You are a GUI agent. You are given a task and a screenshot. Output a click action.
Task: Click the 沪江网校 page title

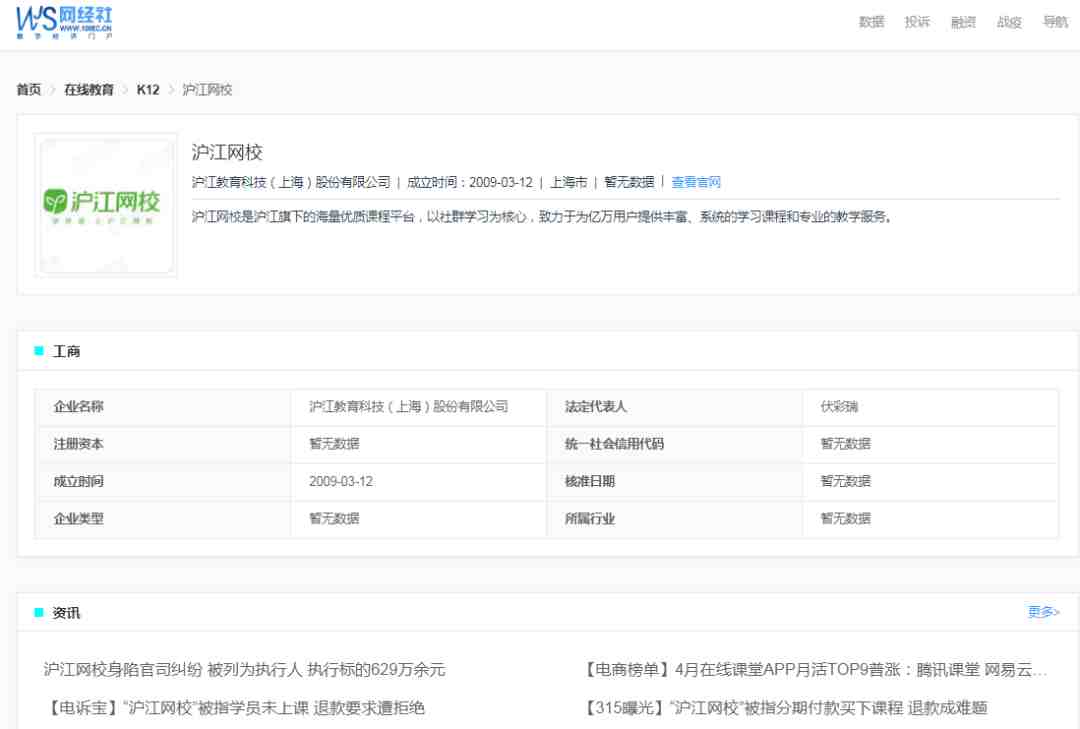pyautogui.click(x=227, y=152)
